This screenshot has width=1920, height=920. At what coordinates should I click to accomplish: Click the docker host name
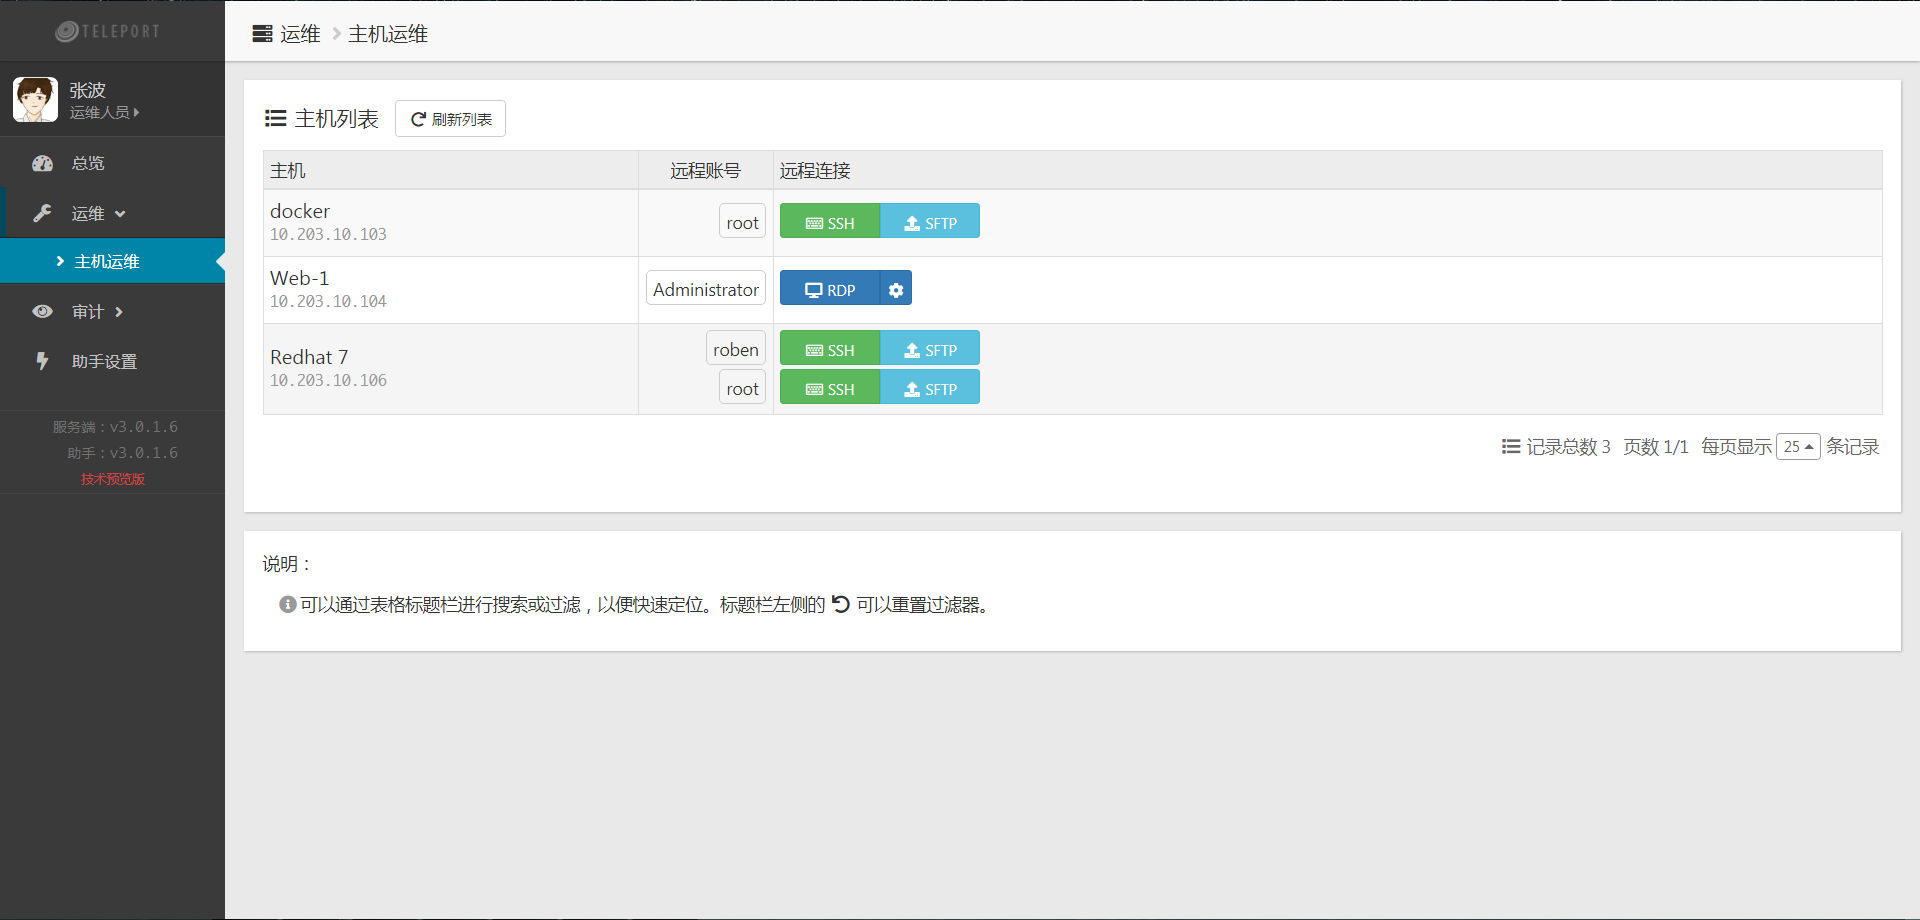pos(300,211)
